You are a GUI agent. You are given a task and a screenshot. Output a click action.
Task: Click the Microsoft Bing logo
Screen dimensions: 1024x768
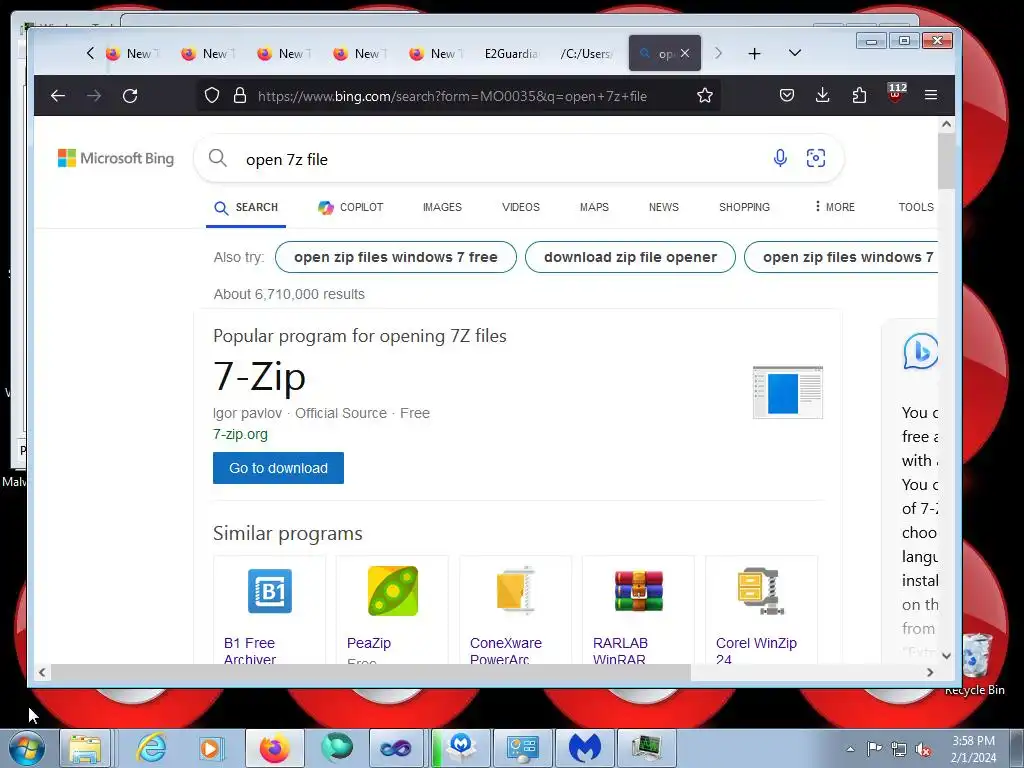click(116, 158)
